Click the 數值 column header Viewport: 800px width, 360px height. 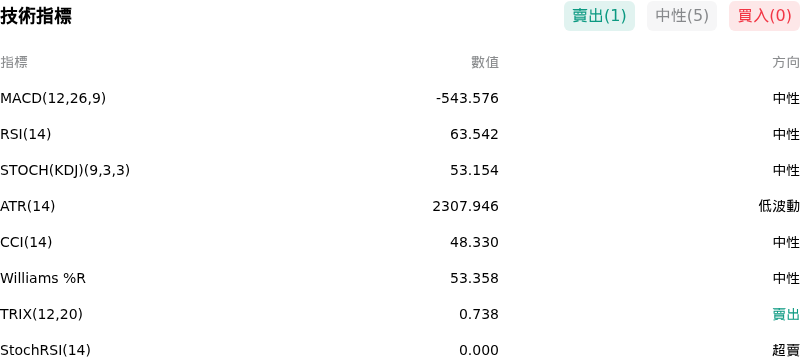click(485, 62)
